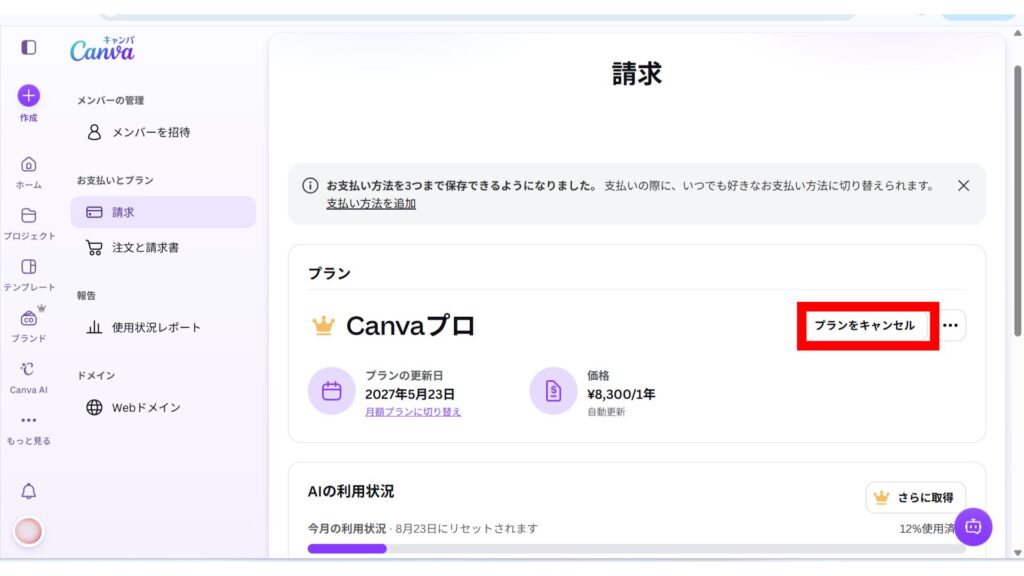Screen dimensions: 1024x576
Task: Click プランをキャンセル button
Action: click(865, 325)
